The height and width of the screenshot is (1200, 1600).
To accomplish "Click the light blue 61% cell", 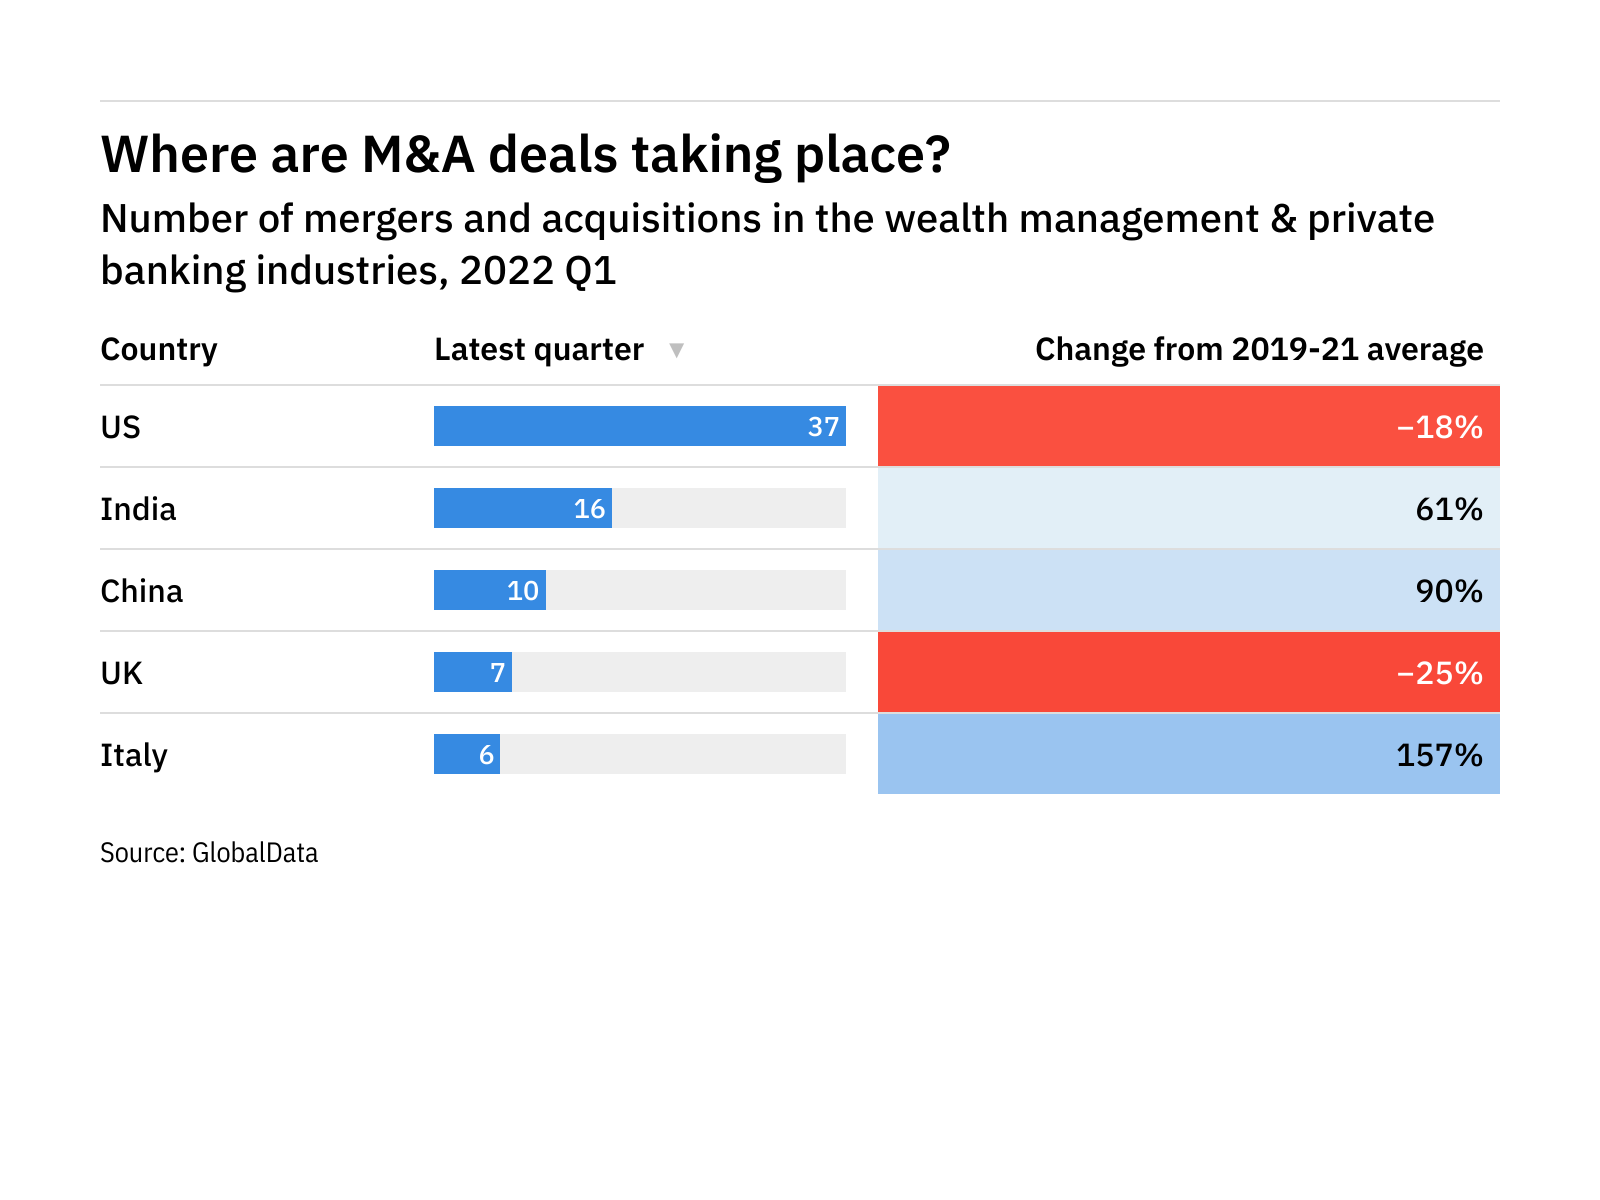I will point(1188,508).
